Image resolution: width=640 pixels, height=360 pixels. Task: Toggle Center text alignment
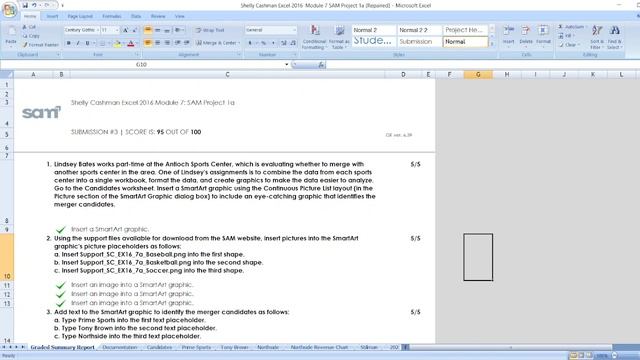coord(157,43)
